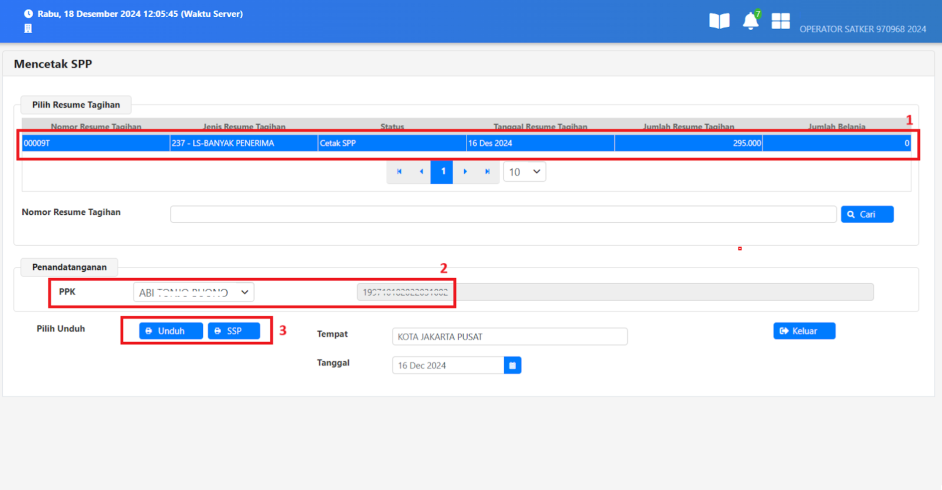The image size is (942, 490).
Task: Focus the Nomor Resume Tagihan search field
Action: (x=502, y=214)
